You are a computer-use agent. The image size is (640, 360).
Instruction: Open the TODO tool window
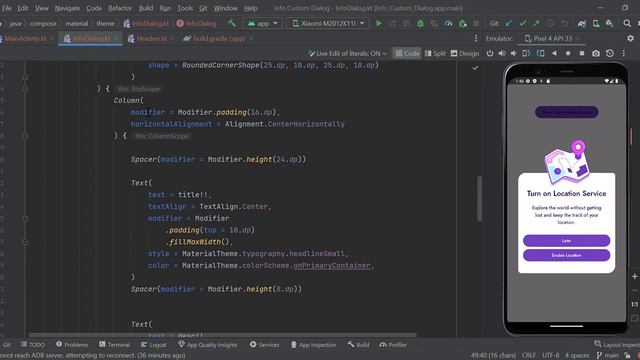coord(33,344)
